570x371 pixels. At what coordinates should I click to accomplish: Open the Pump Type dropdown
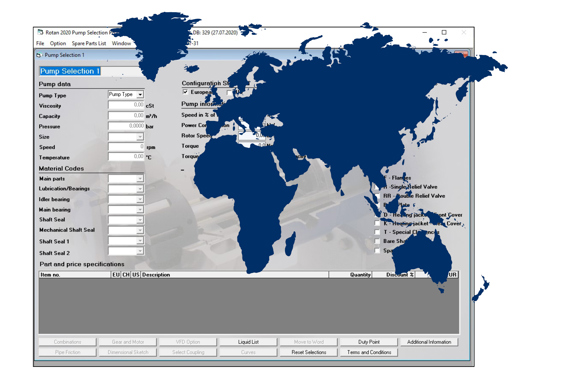[x=140, y=94]
